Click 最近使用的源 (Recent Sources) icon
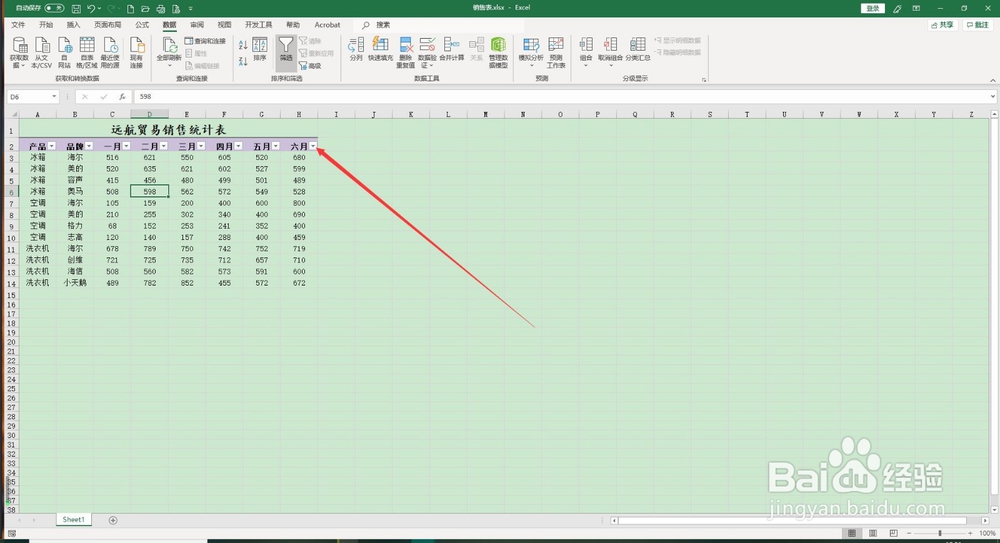The height and width of the screenshot is (543, 1000). (x=110, y=52)
